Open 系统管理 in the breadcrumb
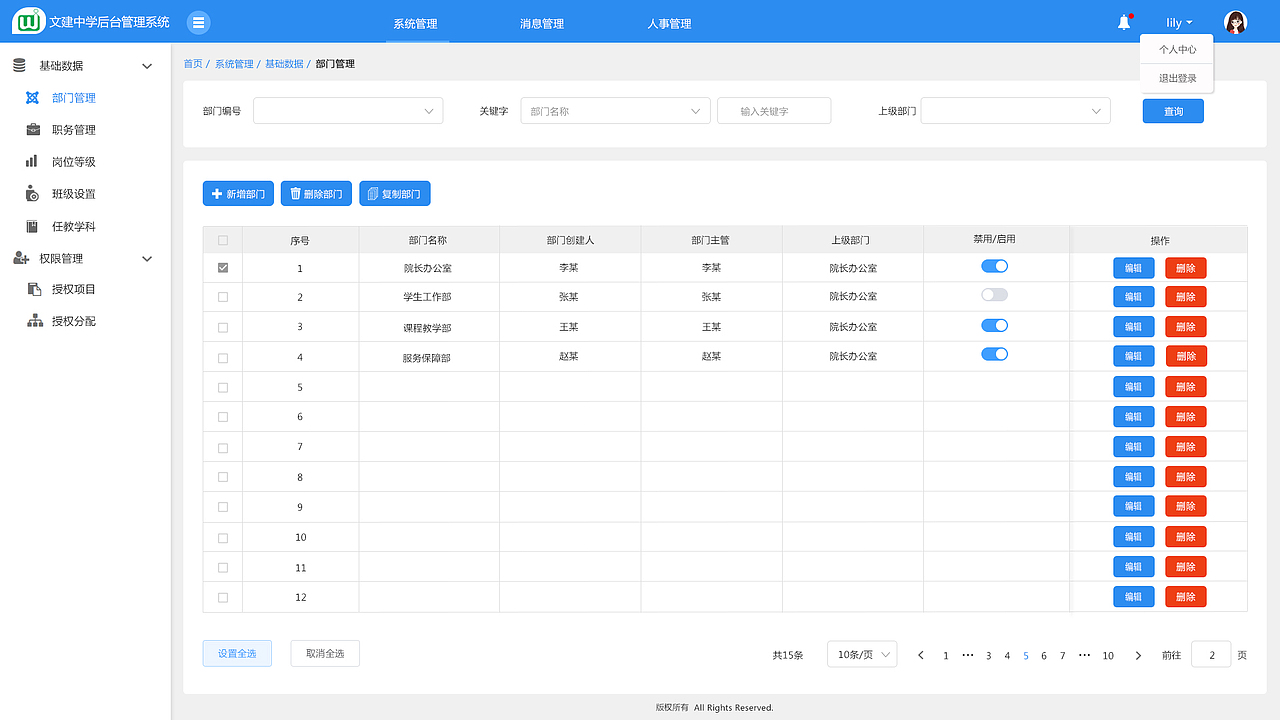This screenshot has width=1280, height=720. coord(233,63)
